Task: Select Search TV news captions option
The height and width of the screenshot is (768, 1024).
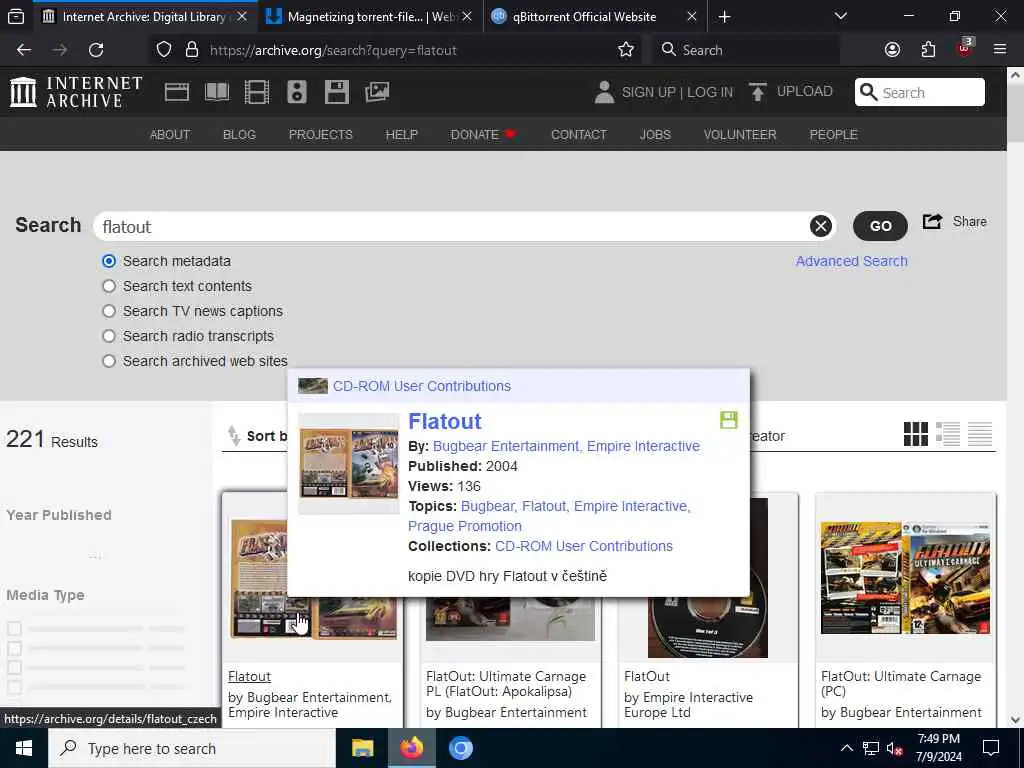Action: [x=109, y=311]
